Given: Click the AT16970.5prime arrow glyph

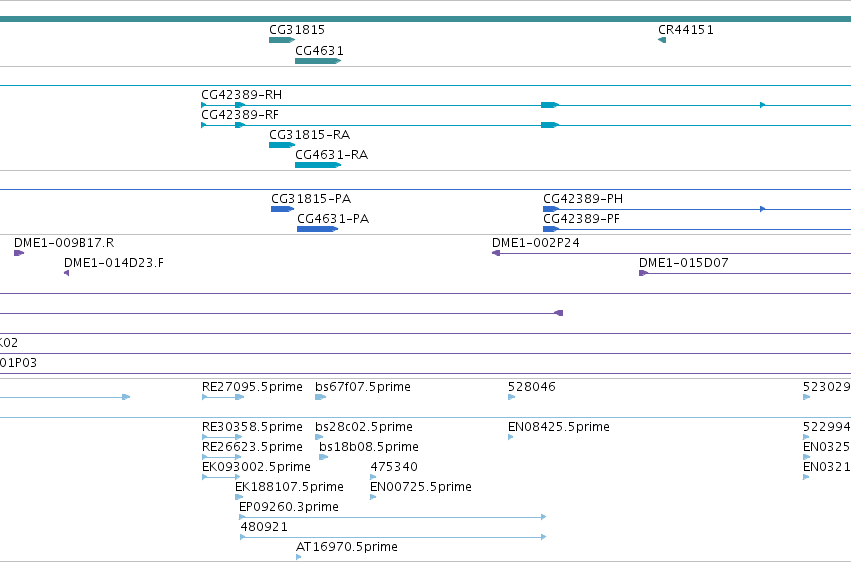Looking at the screenshot, I should click(x=299, y=557).
